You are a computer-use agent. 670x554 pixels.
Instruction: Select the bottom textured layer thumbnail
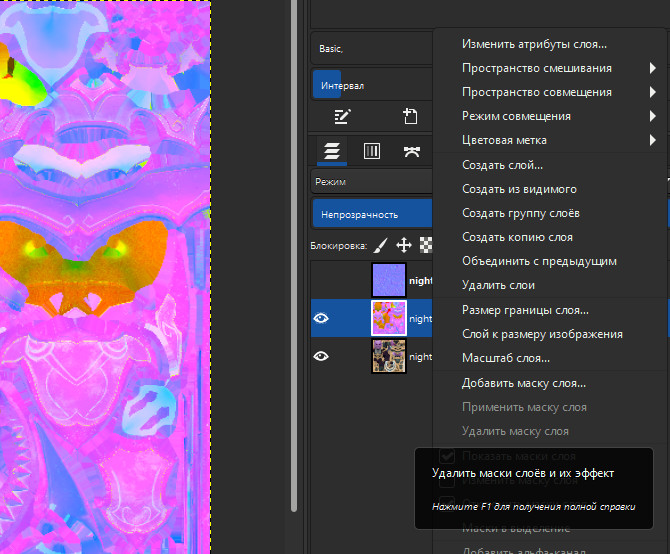click(x=389, y=356)
